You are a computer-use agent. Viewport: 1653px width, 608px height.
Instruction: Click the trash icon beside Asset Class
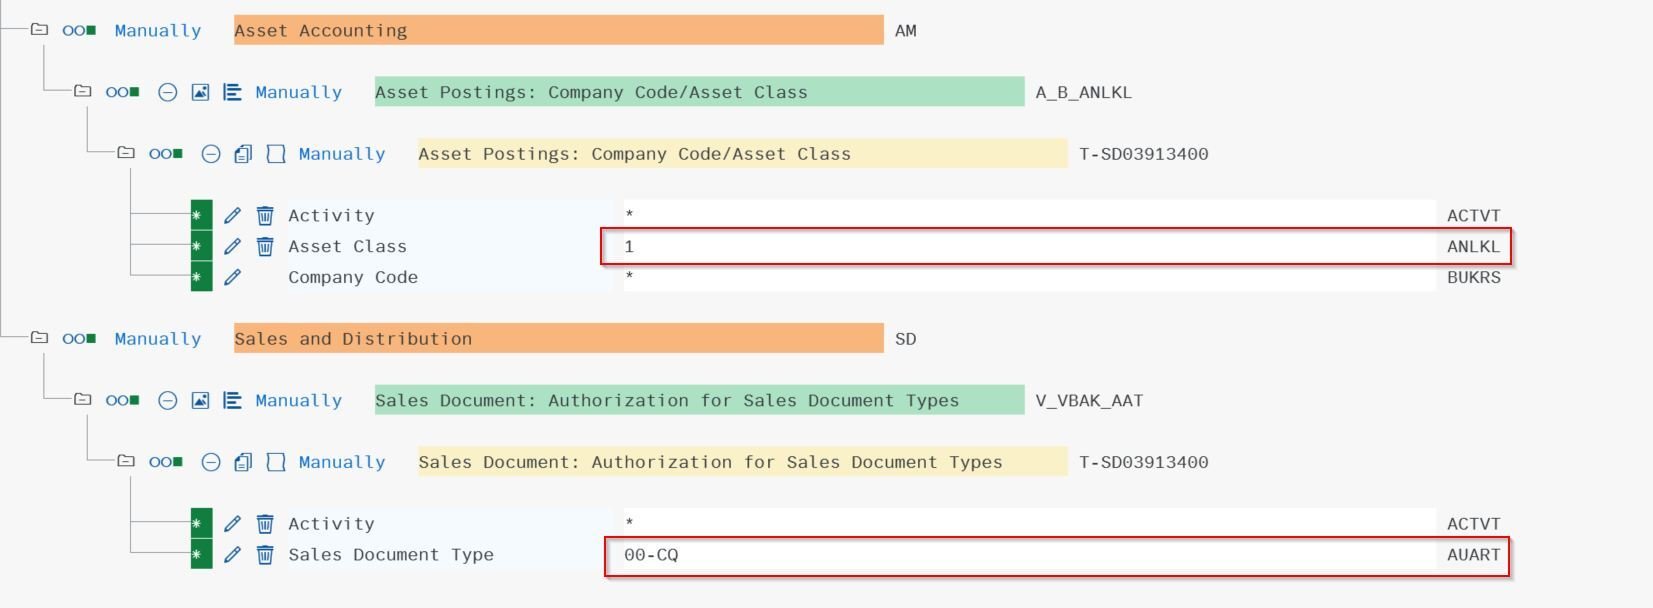[265, 247]
